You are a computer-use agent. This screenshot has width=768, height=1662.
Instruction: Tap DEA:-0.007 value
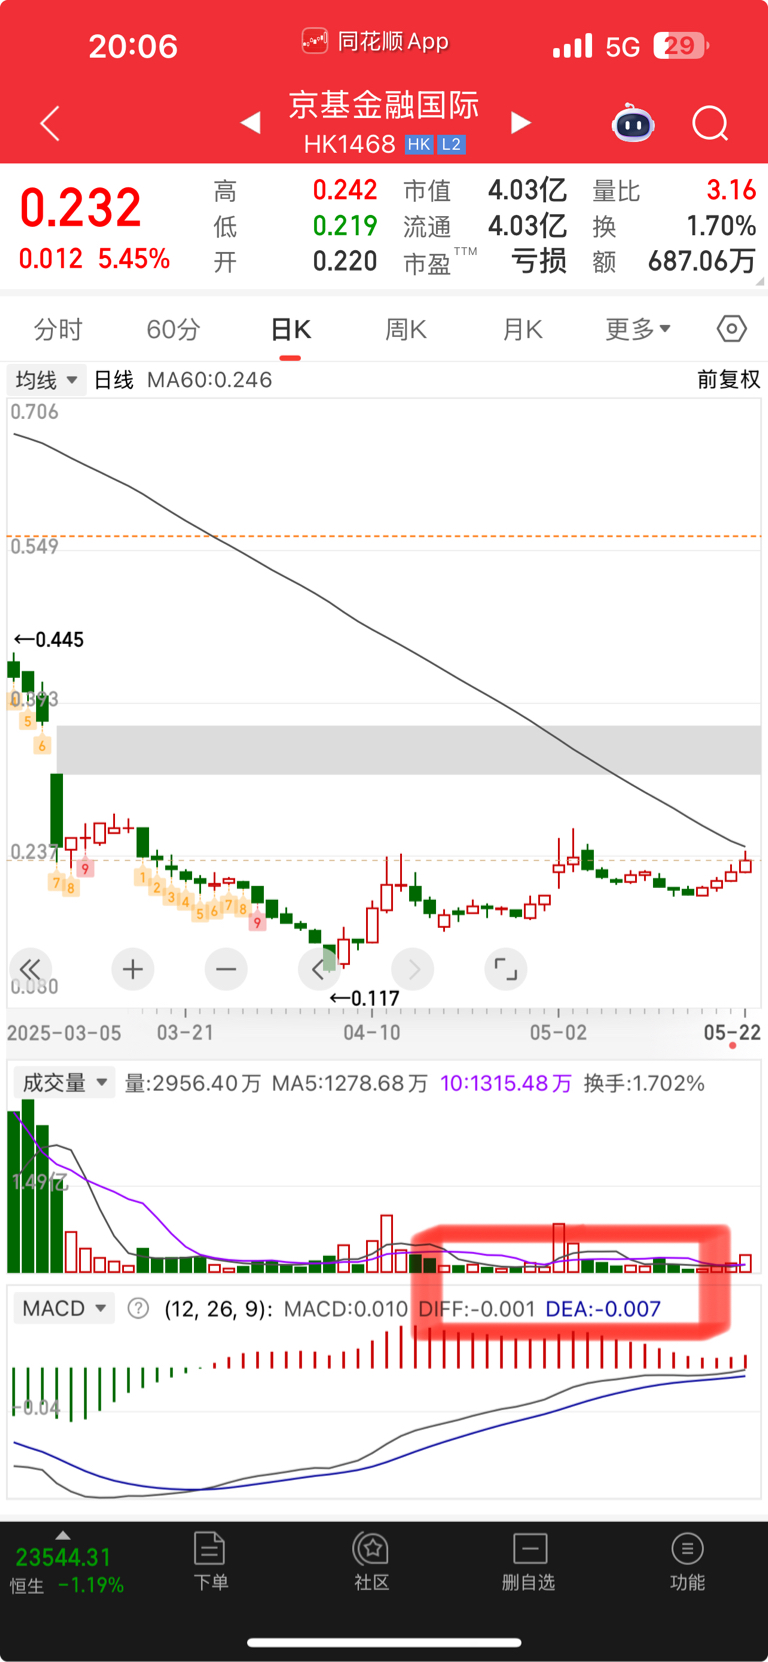603,1309
